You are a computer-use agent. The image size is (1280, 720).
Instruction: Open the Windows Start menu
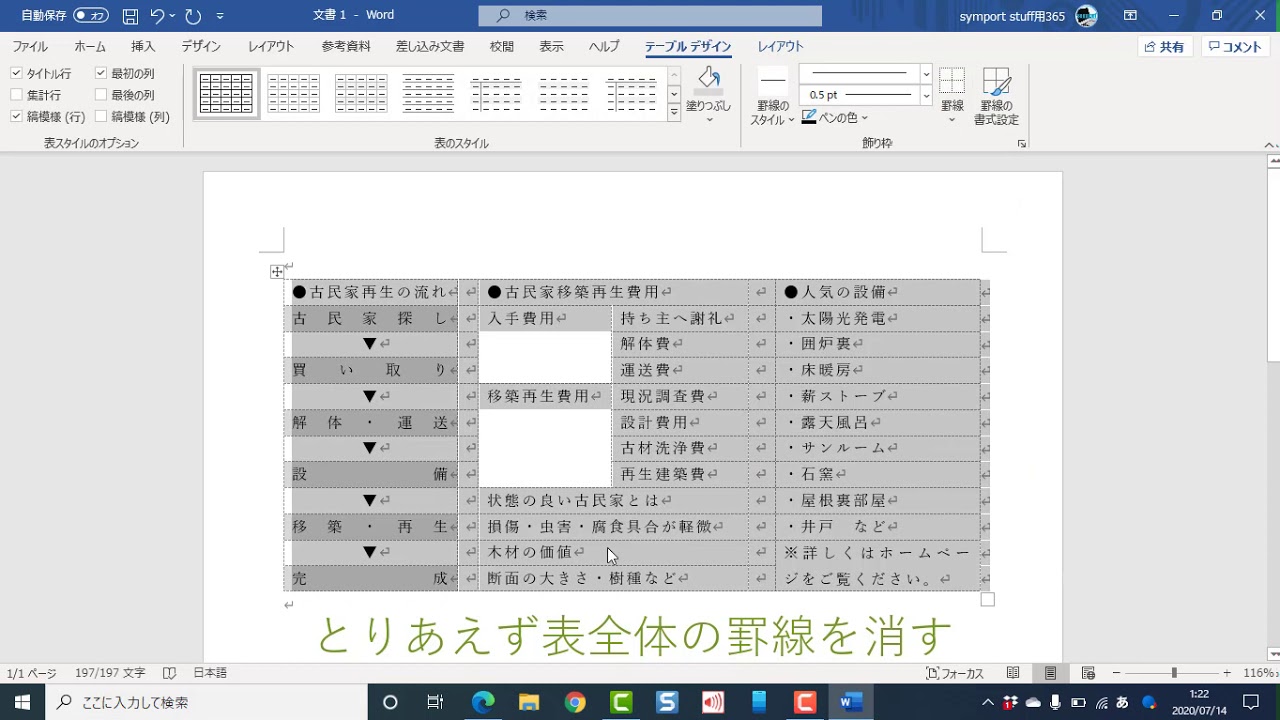coord(22,702)
